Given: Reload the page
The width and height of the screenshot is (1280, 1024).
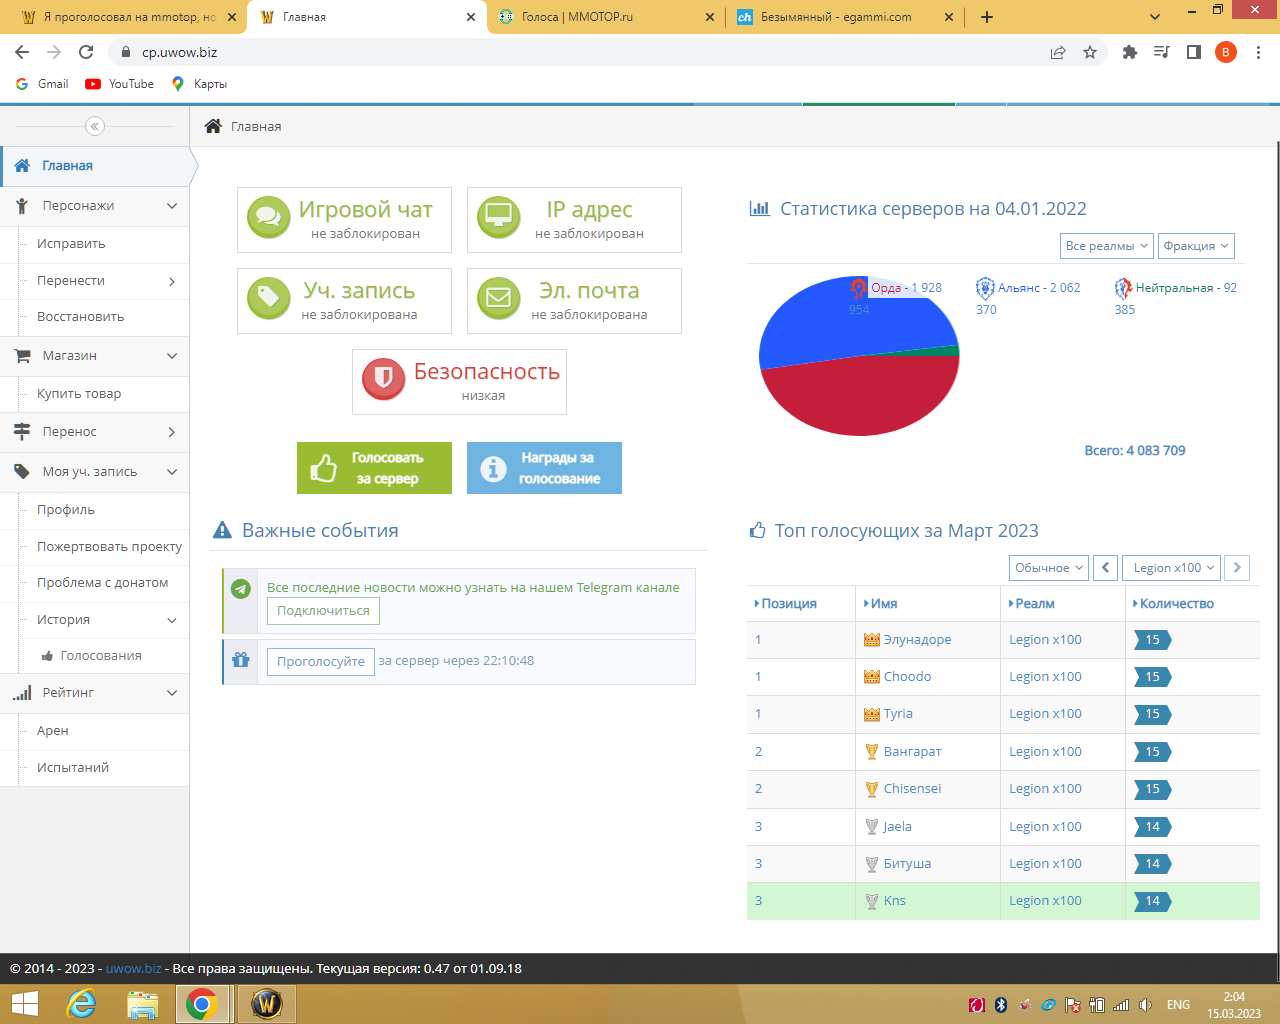Looking at the screenshot, I should [86, 52].
